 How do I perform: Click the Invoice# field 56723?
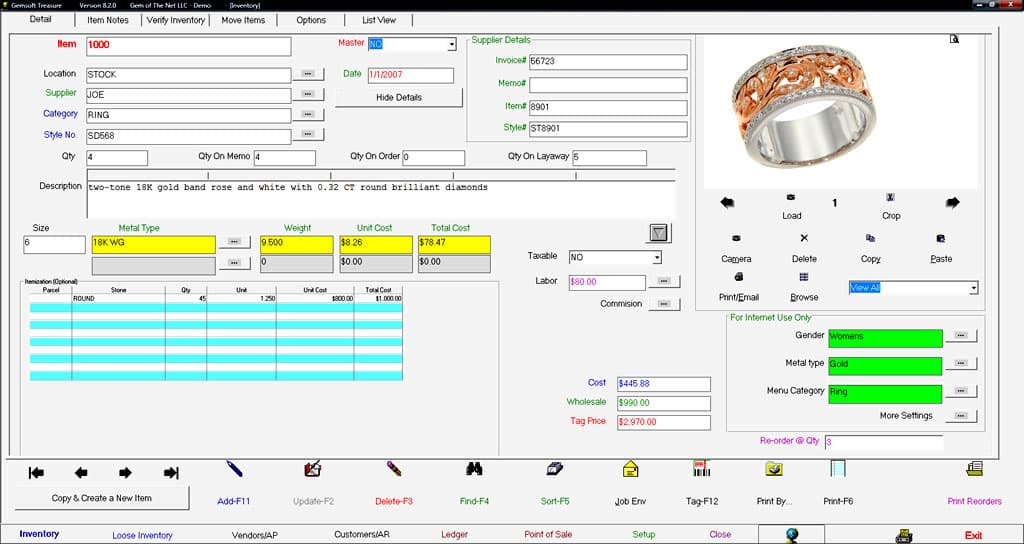[608, 61]
